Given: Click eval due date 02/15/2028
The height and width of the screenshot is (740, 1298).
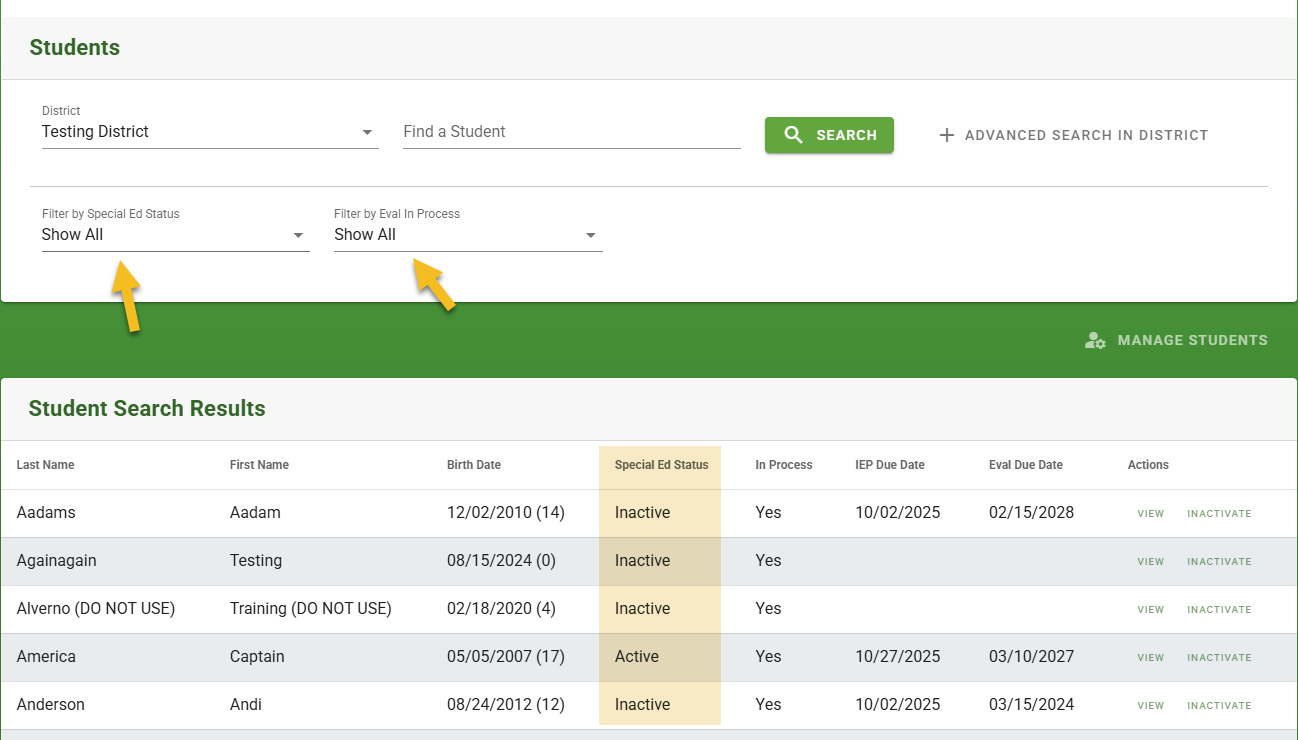Looking at the screenshot, I should [1032, 513].
